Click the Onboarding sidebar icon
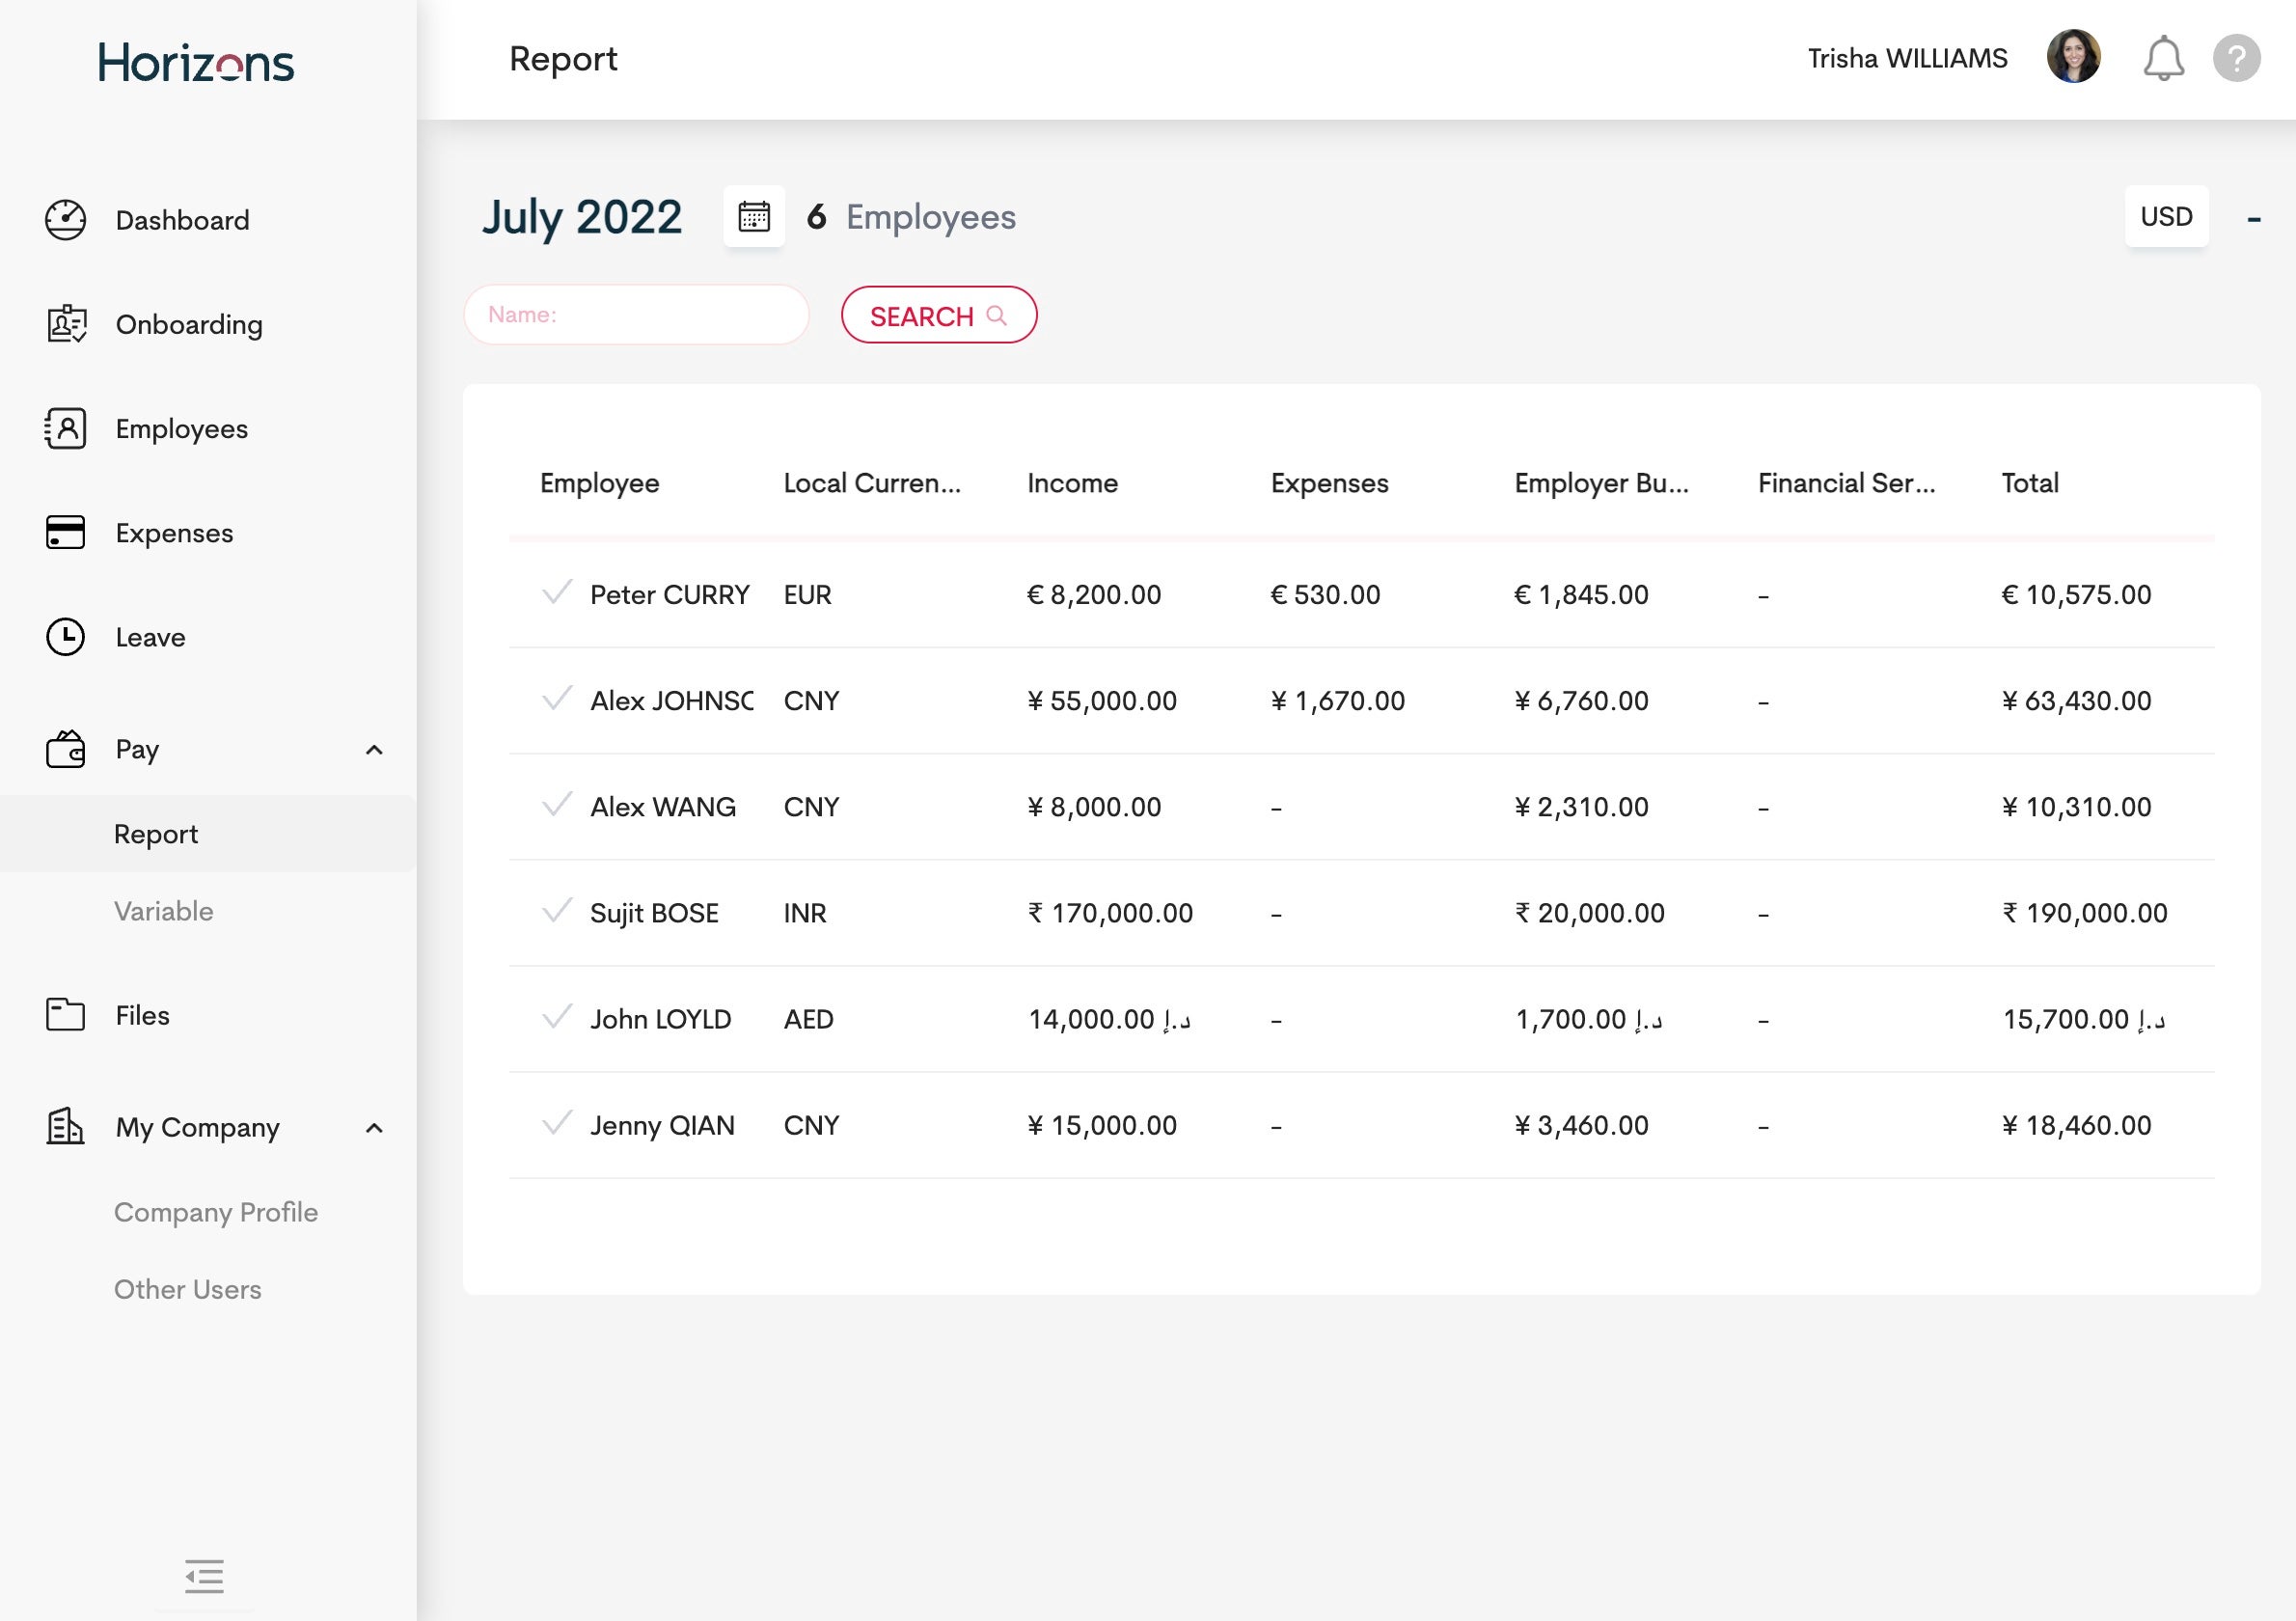This screenshot has width=2296, height=1621. click(x=66, y=324)
